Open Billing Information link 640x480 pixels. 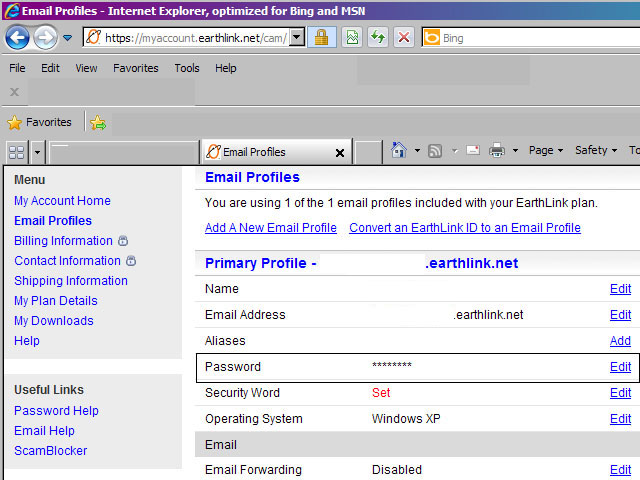coord(63,241)
